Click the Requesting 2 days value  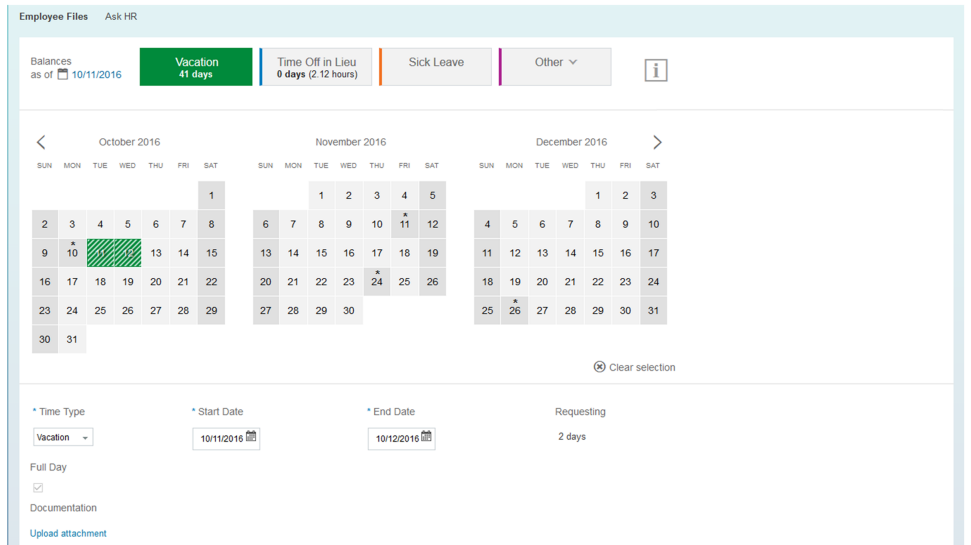coord(572,437)
